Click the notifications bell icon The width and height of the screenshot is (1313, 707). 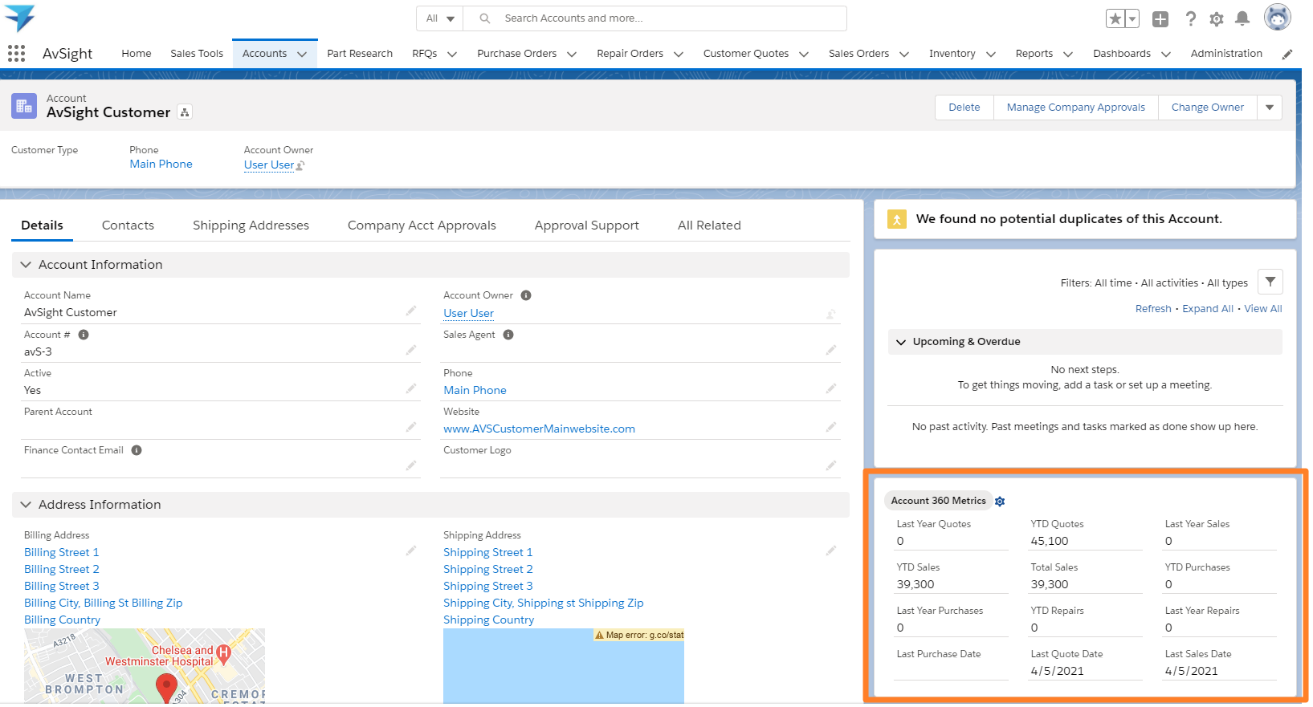1242,19
